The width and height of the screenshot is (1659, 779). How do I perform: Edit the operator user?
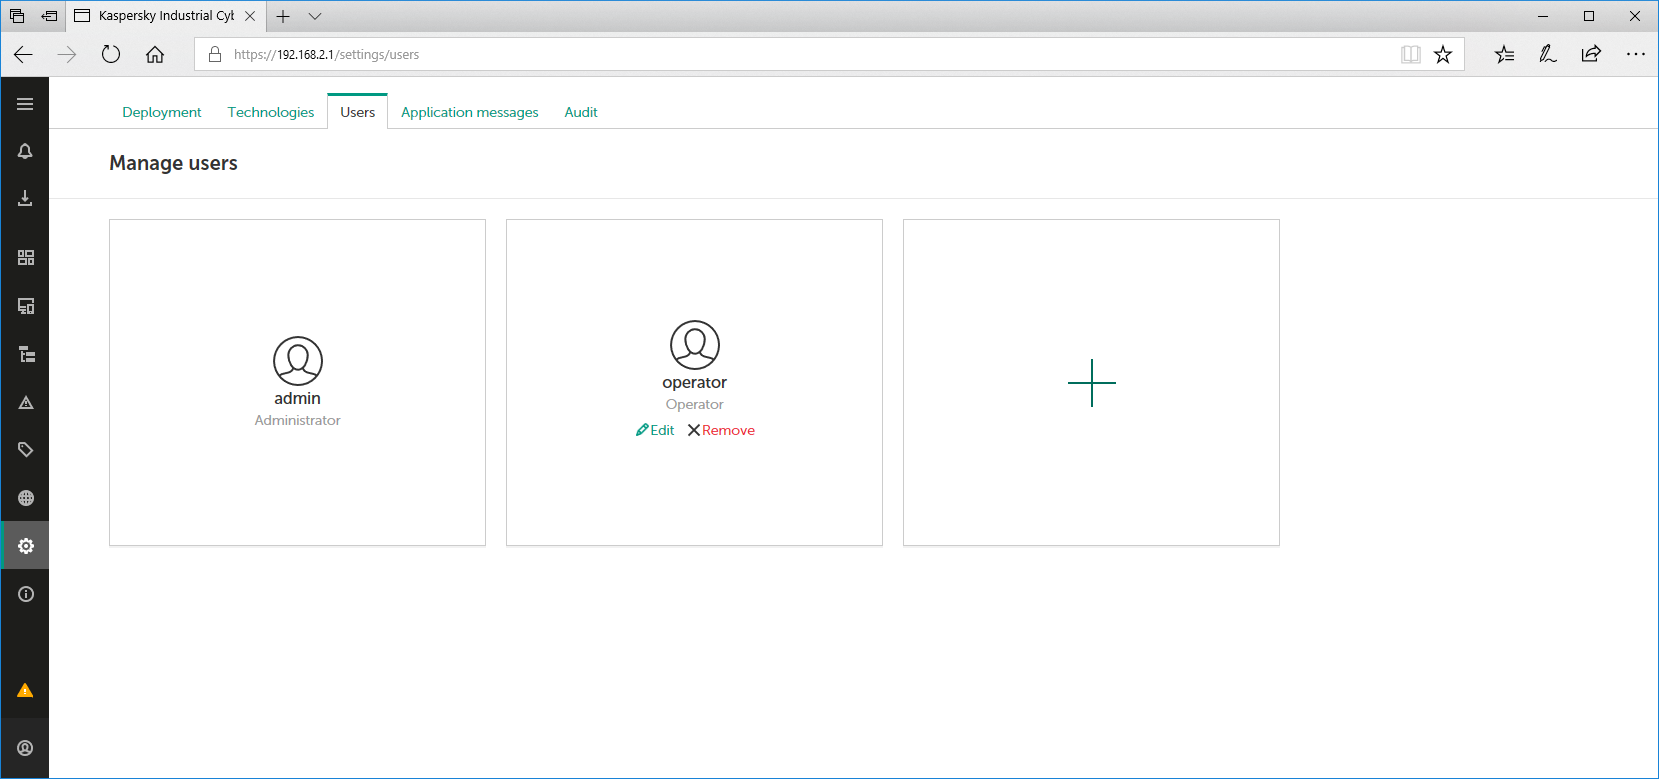click(655, 430)
